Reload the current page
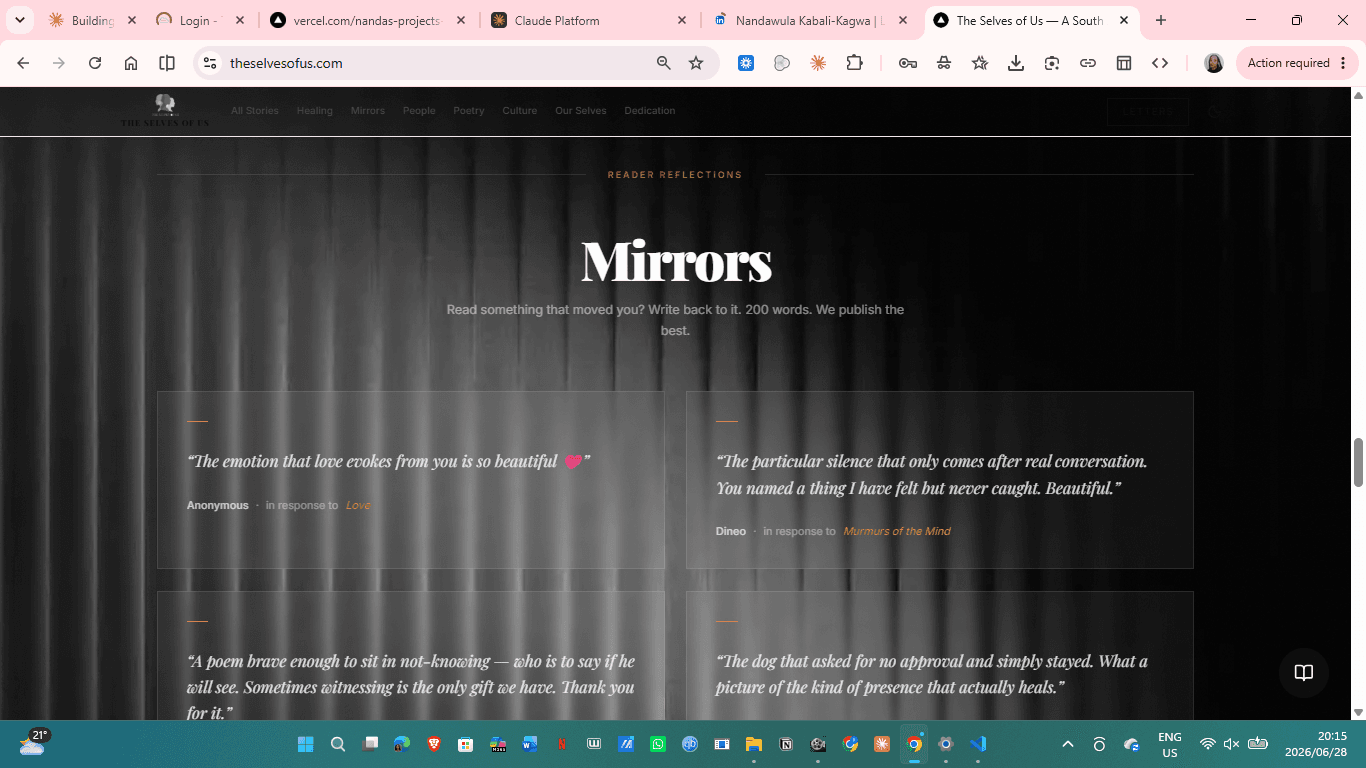1366x768 pixels. tap(95, 63)
